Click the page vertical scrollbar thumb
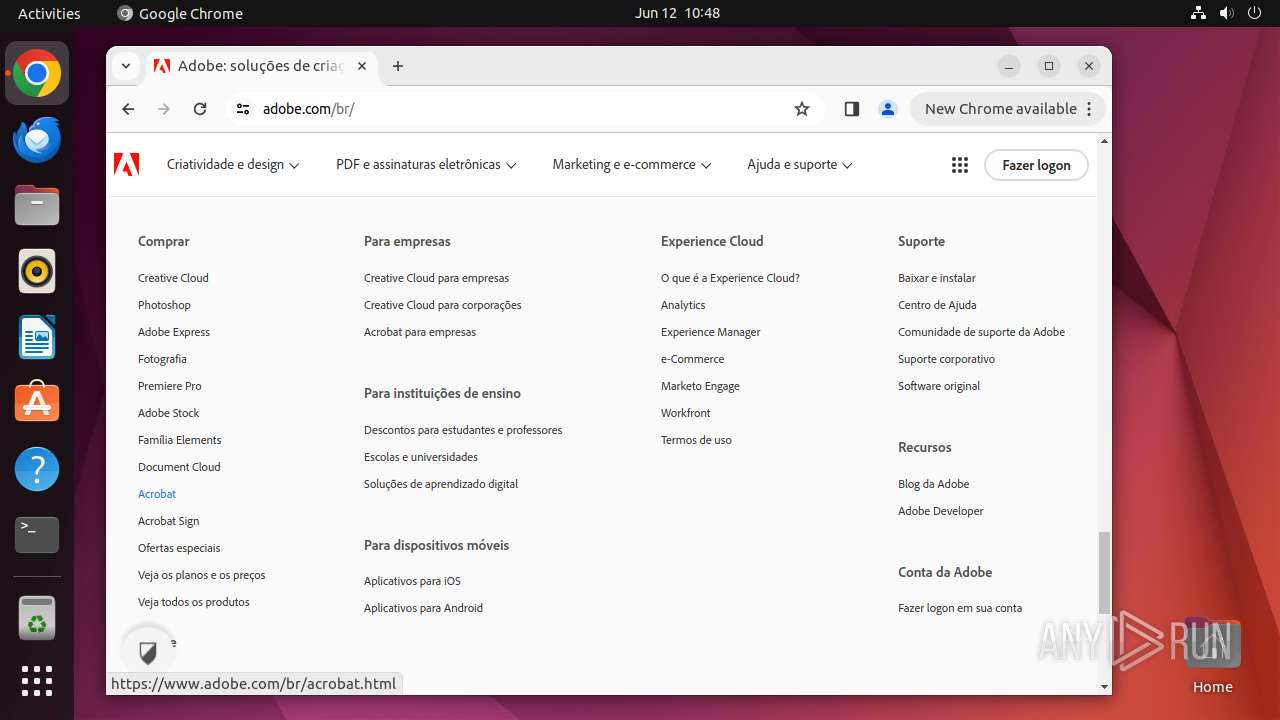The width and height of the screenshot is (1280, 720). coord(1104,572)
